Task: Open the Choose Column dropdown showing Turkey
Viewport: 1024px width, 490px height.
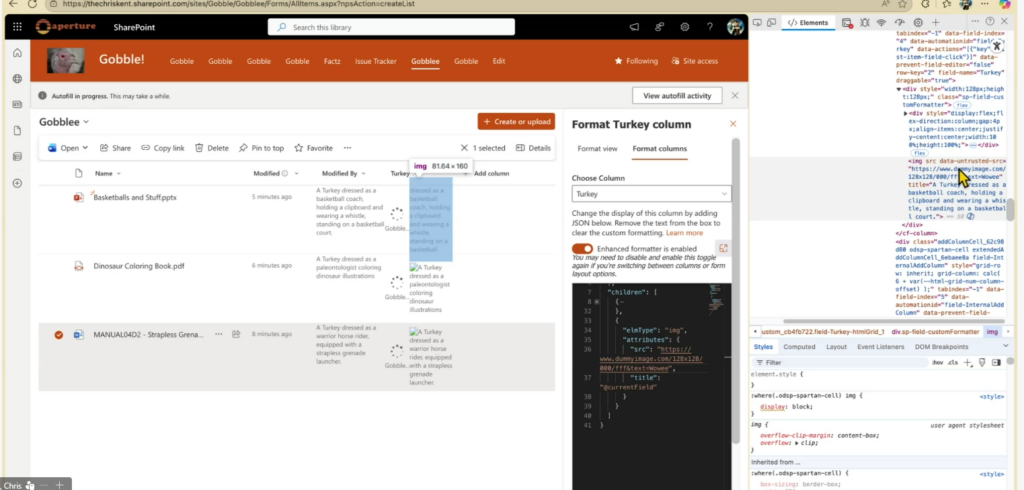Action: point(651,193)
